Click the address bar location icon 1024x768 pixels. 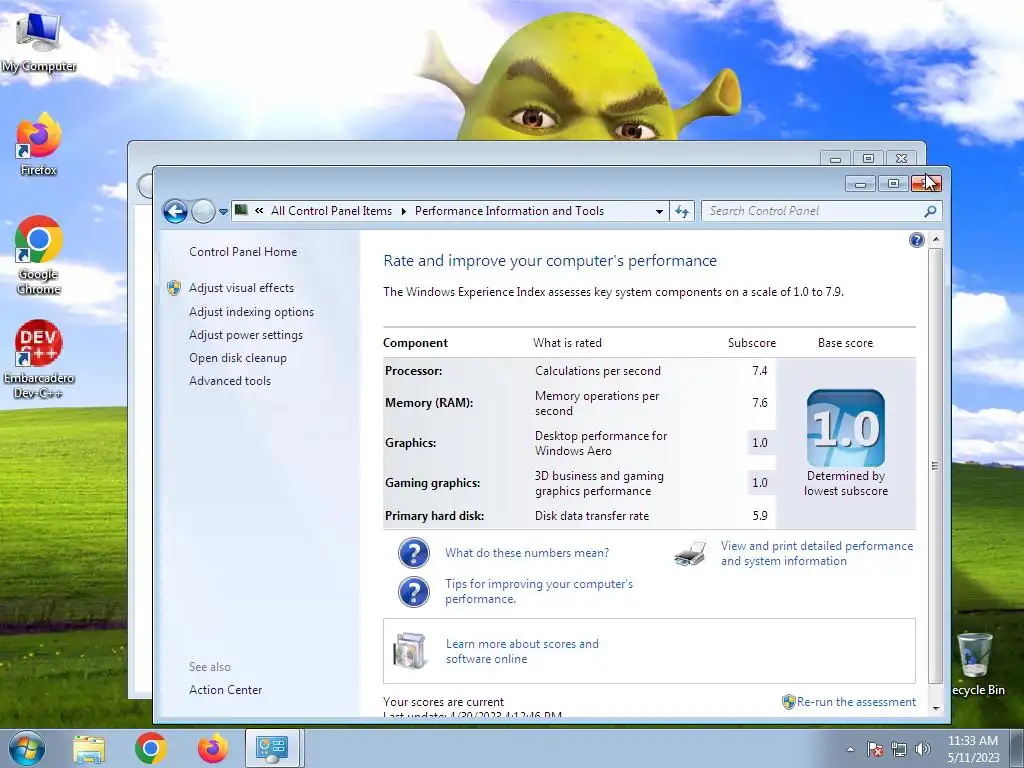[242, 210]
